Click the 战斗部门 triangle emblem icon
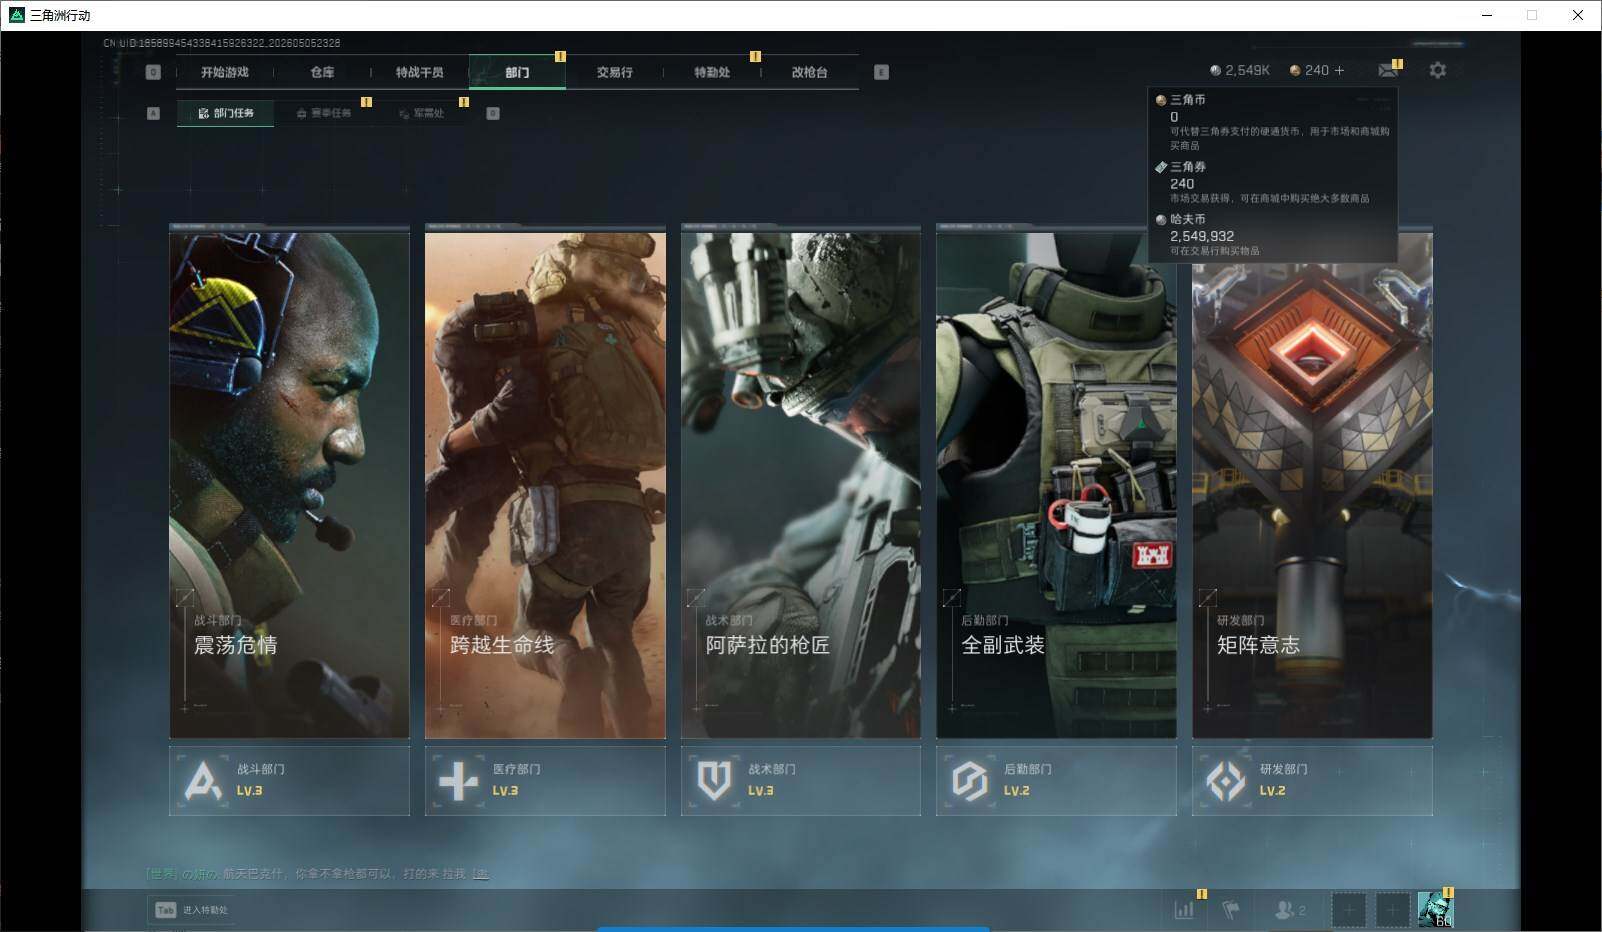1602x932 pixels. coord(203,781)
